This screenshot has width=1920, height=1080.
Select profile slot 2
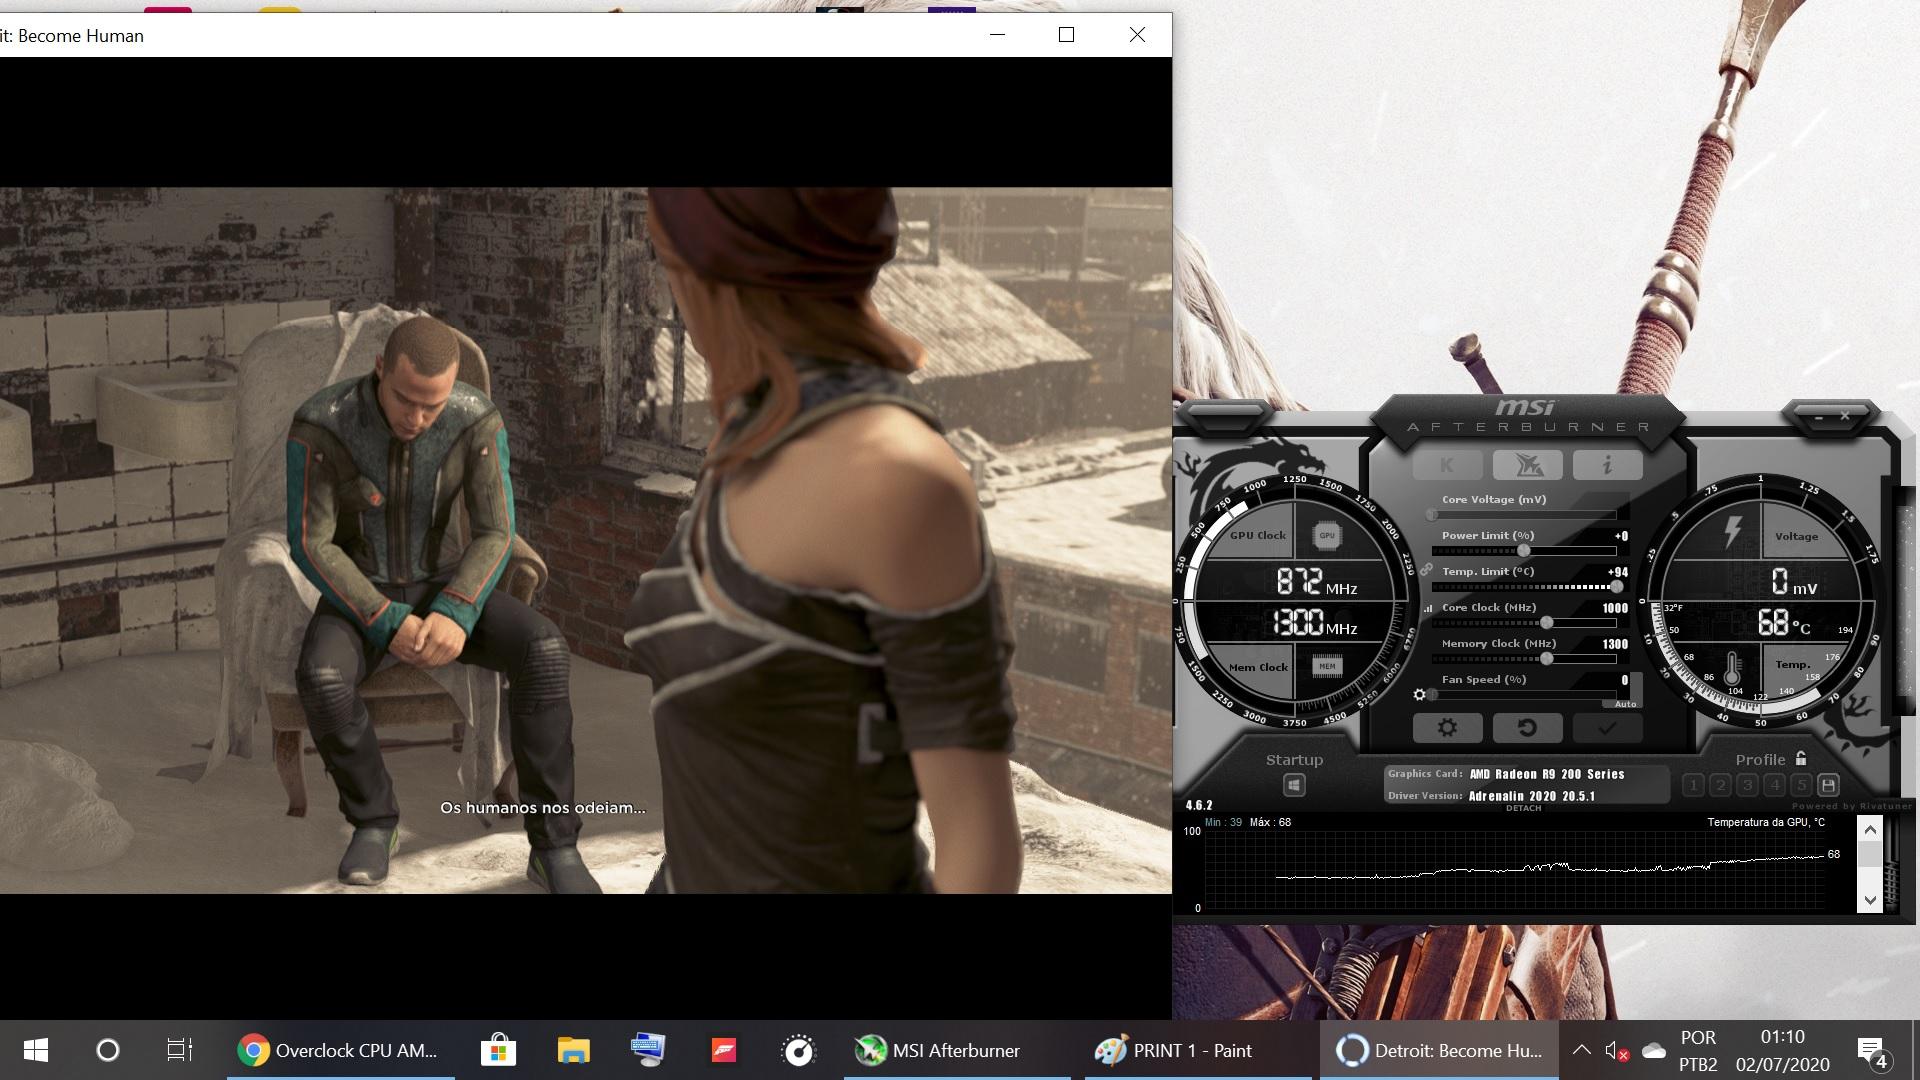pos(1720,785)
